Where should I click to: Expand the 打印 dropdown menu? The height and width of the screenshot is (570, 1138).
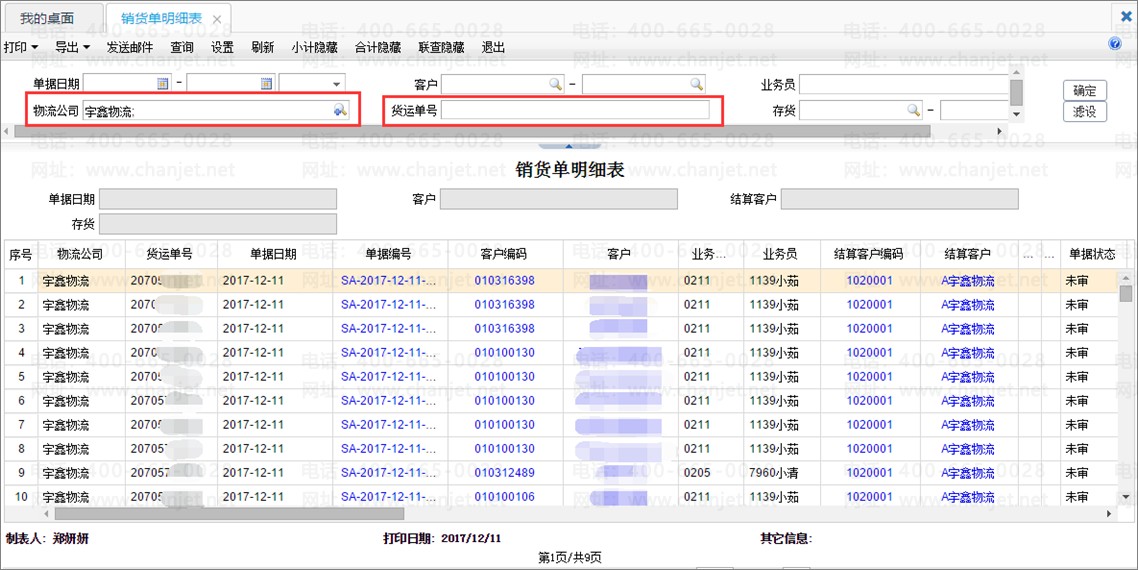pos(21,47)
